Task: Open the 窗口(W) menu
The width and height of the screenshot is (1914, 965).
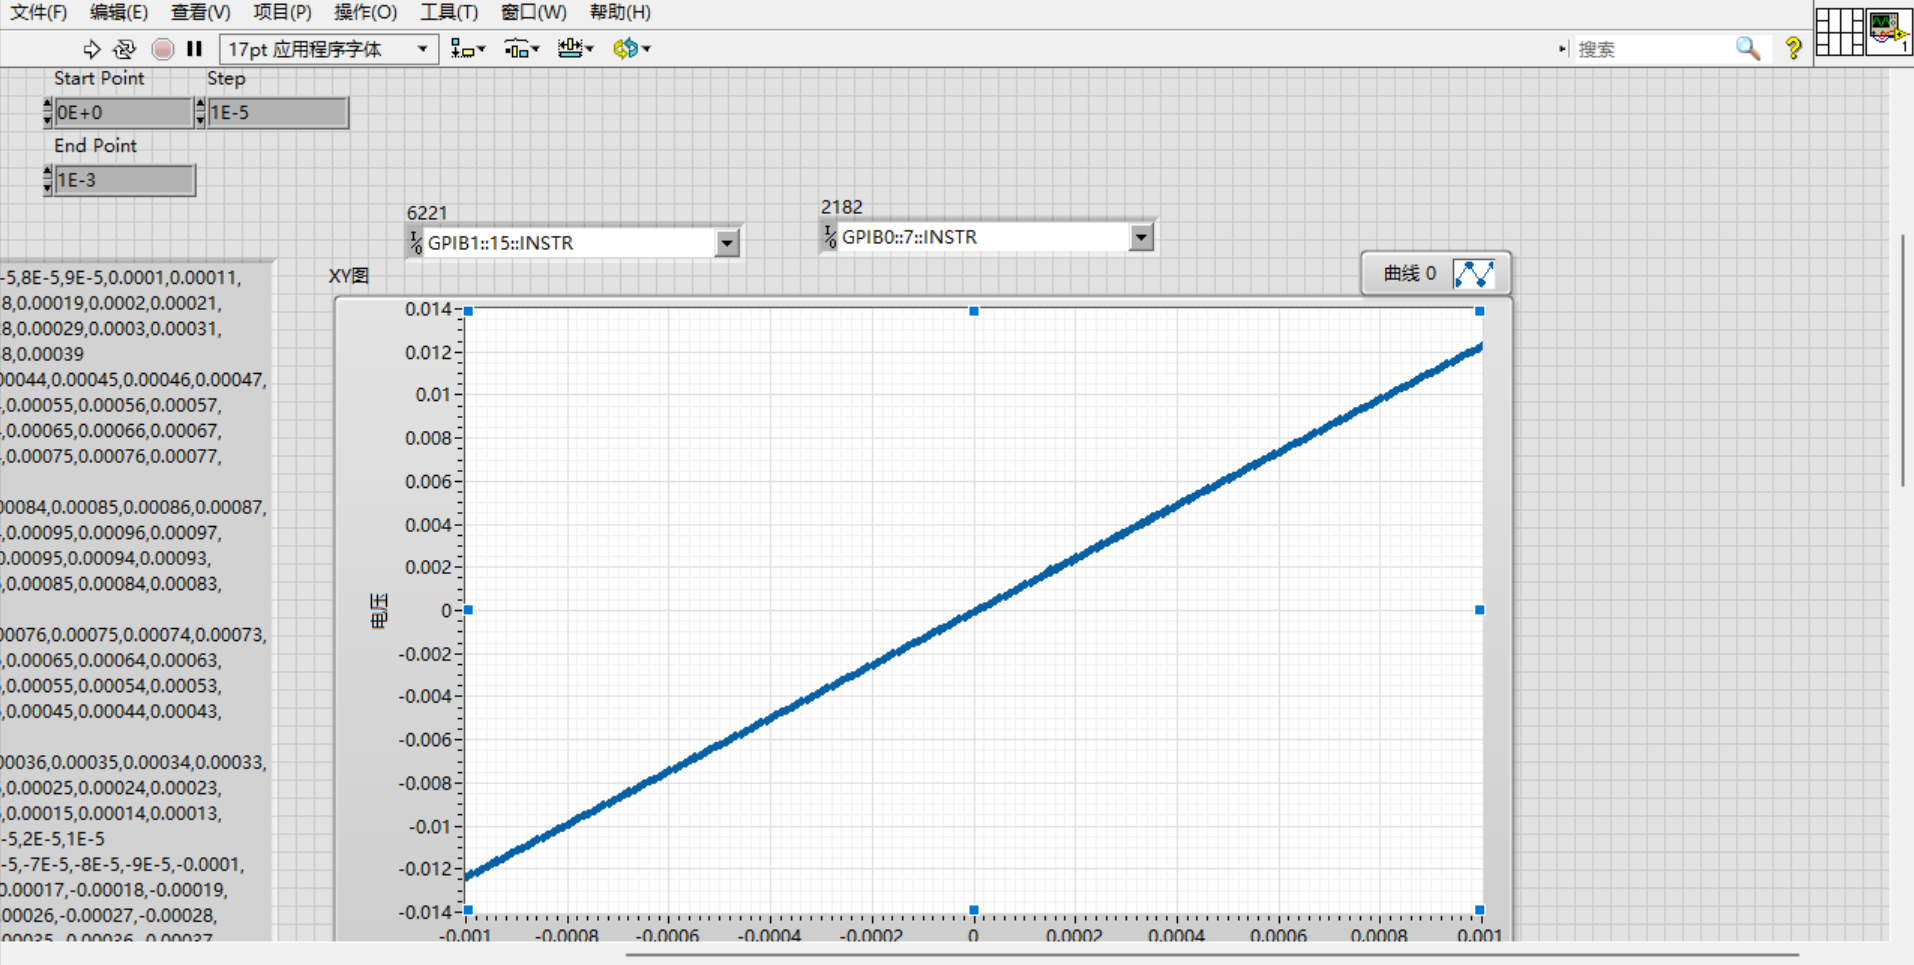Action: (533, 12)
